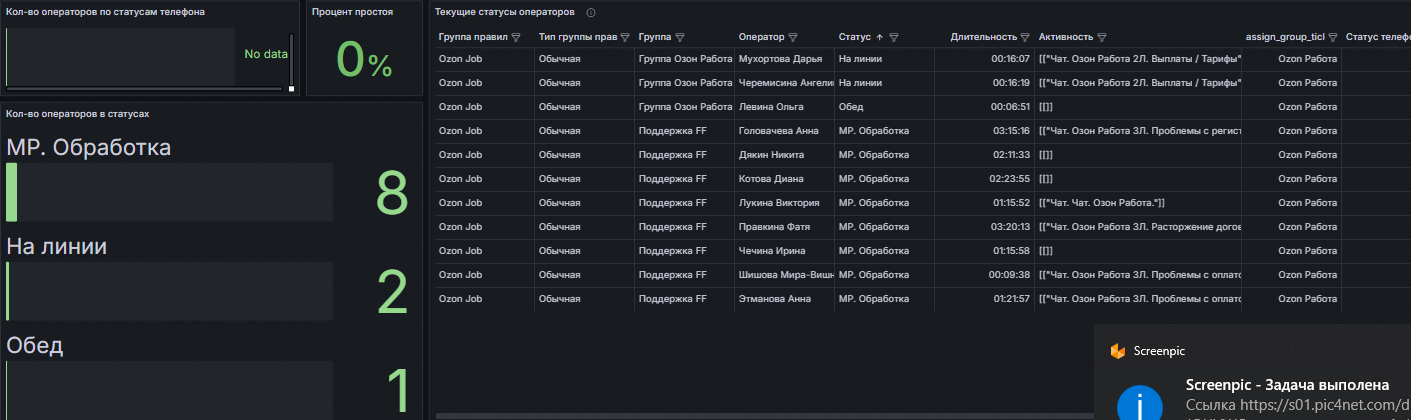
Task: Open filter for Оператор column
Action: click(x=793, y=37)
